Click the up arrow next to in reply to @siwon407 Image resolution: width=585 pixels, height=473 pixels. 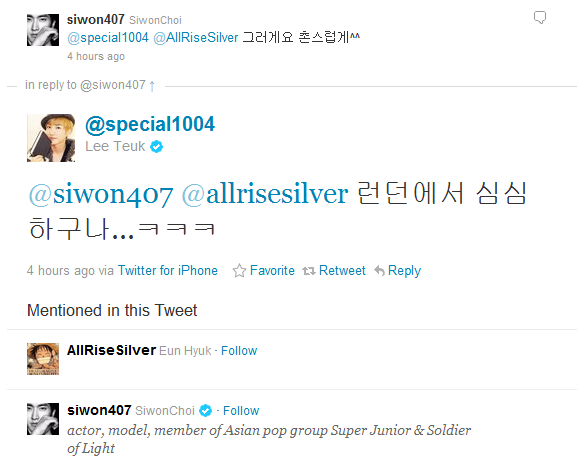point(152,86)
